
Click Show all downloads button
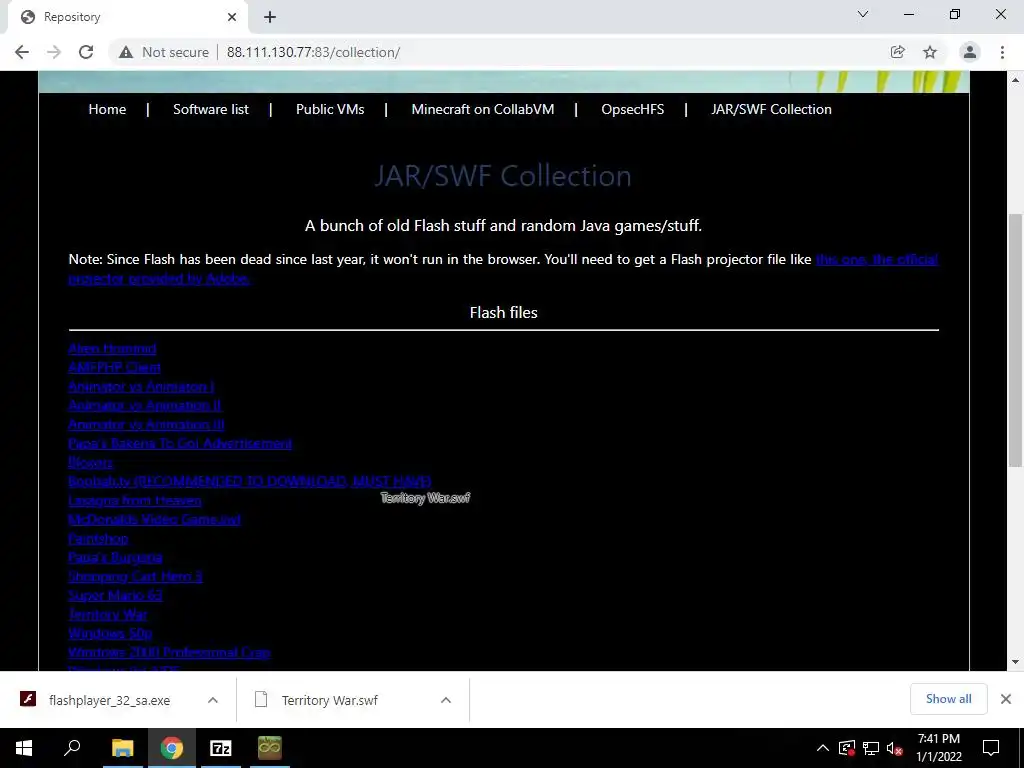[948, 699]
